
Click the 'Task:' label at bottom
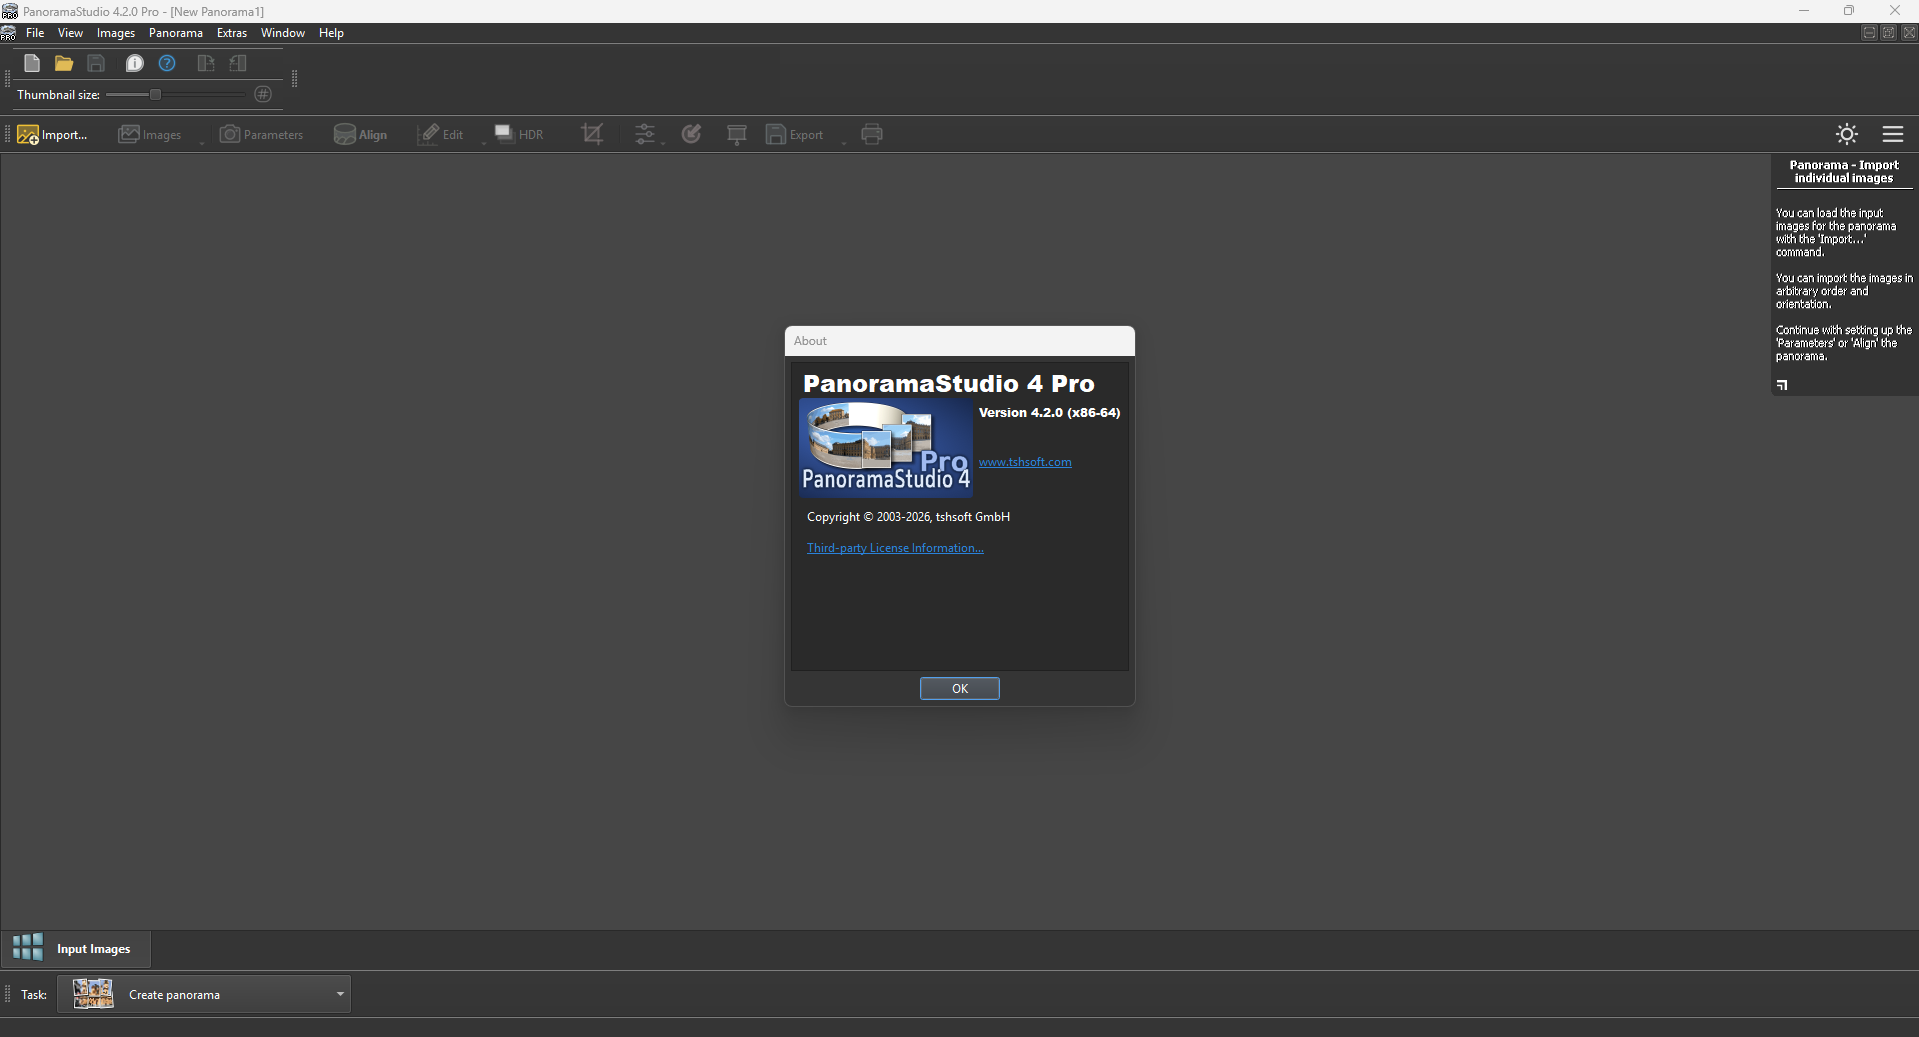[34, 995]
